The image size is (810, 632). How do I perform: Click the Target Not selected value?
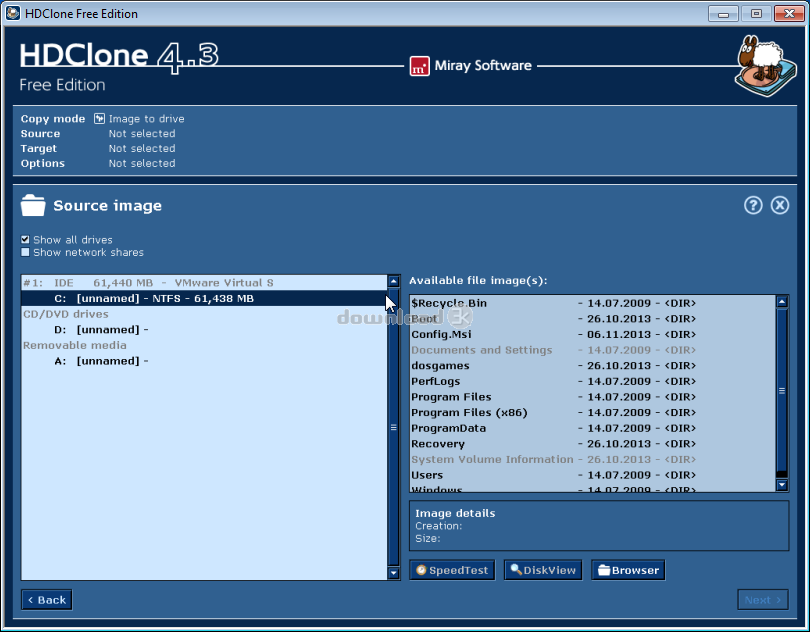click(142, 149)
